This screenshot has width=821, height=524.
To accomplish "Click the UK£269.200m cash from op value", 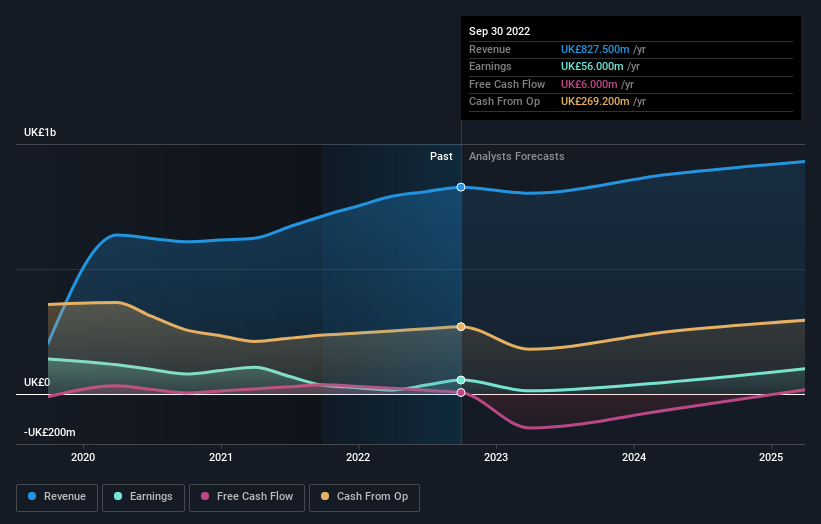I will pos(595,102).
